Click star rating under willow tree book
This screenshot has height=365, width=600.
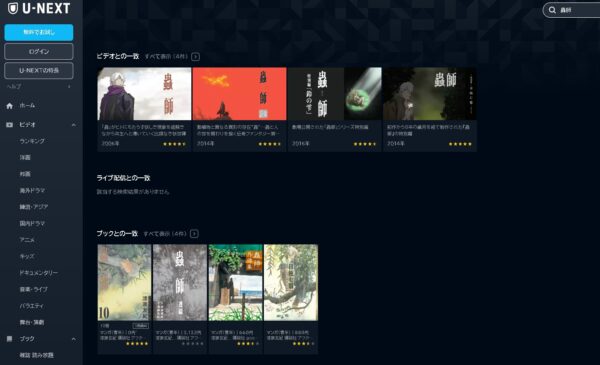[x=303, y=344]
